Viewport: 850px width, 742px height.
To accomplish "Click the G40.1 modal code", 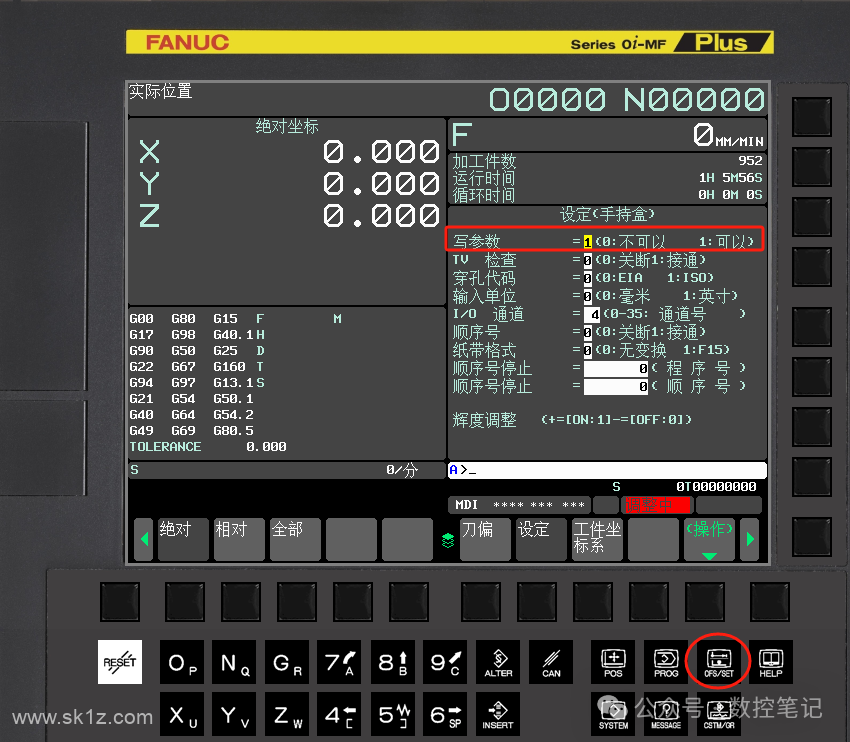I will (234, 335).
